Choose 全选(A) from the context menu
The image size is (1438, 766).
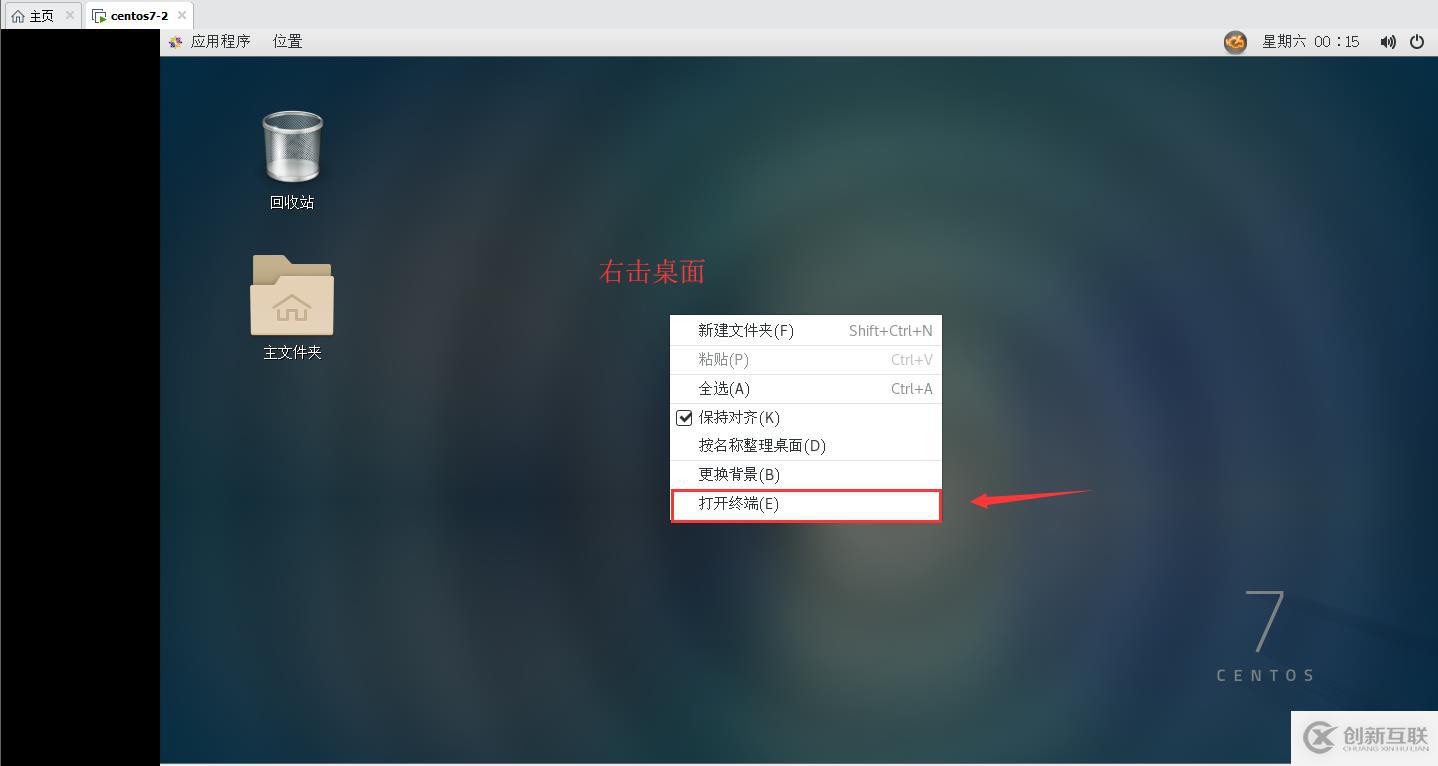[x=805, y=389]
